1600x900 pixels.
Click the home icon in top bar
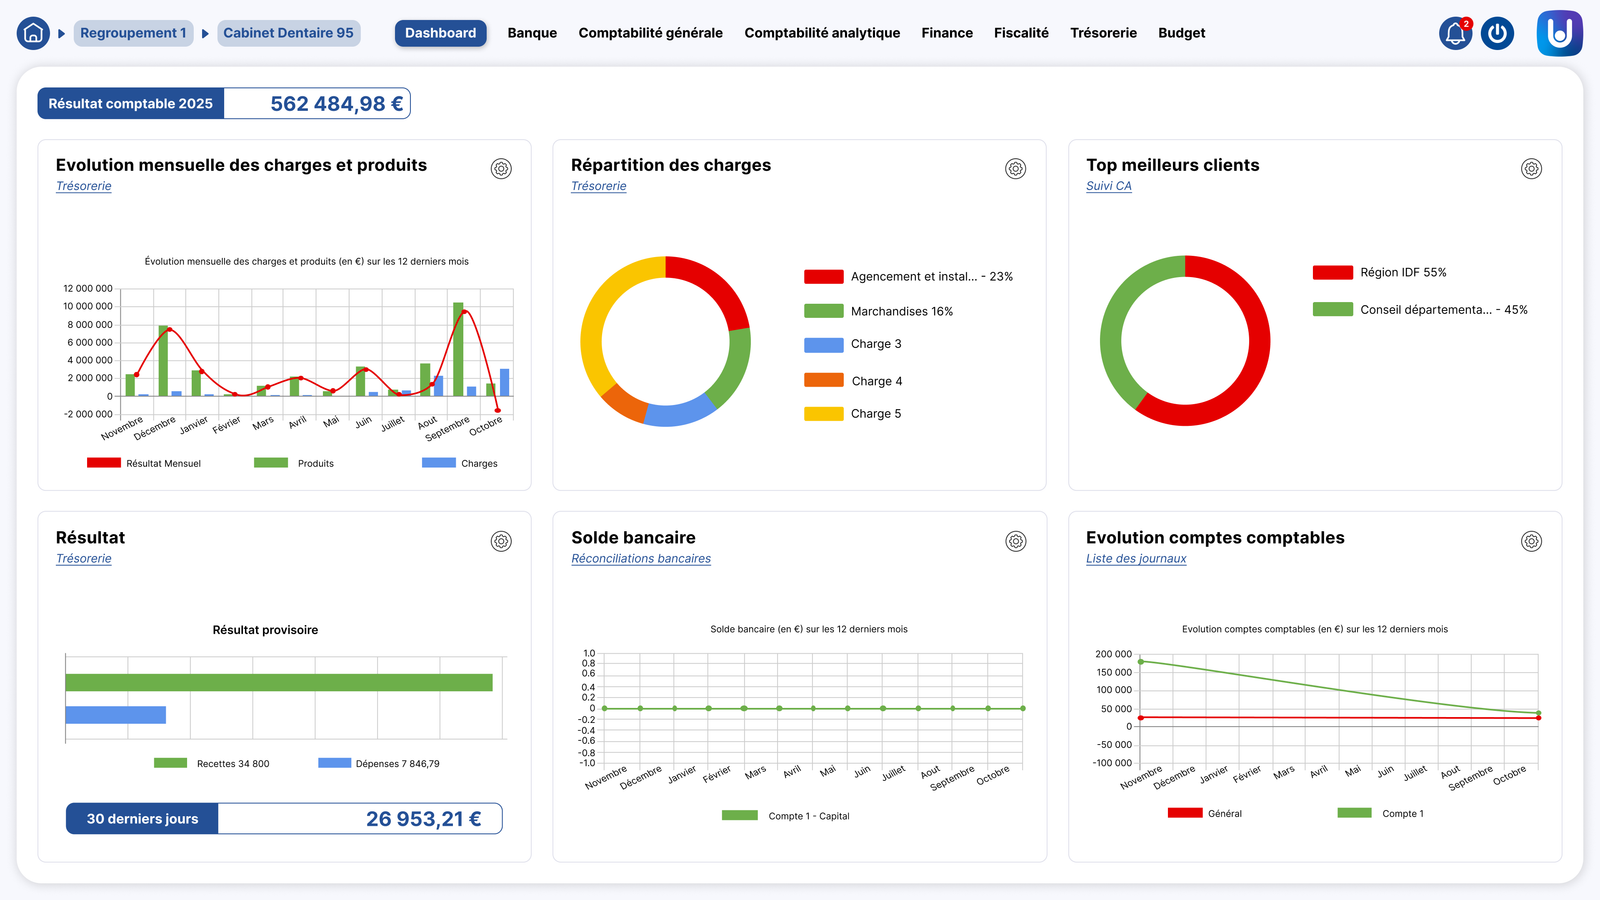point(33,33)
